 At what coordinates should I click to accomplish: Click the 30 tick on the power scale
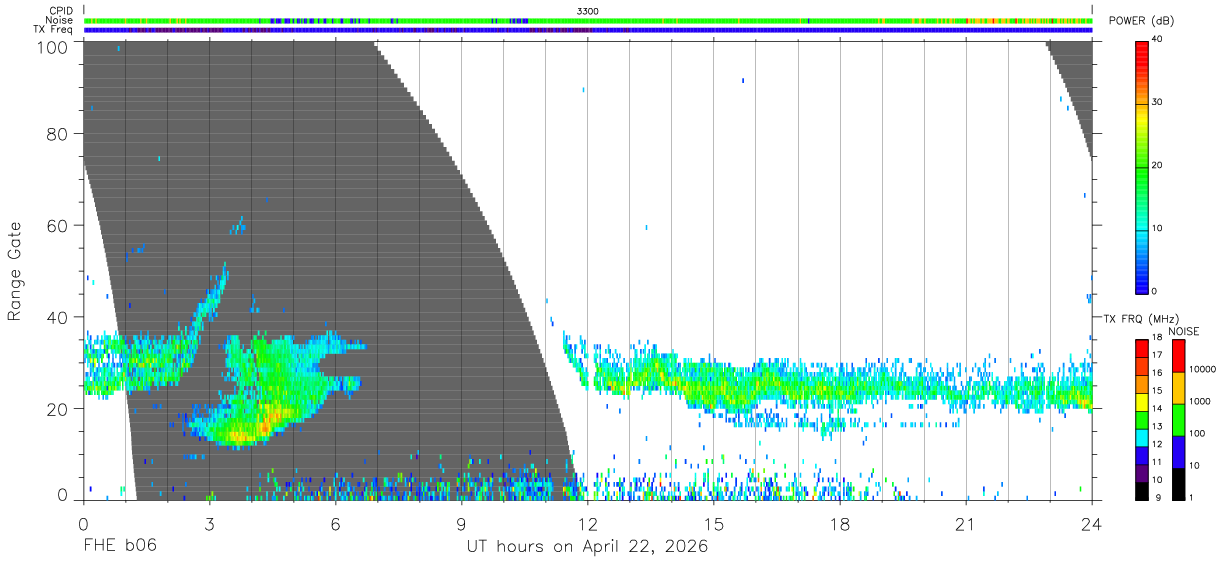click(1157, 102)
